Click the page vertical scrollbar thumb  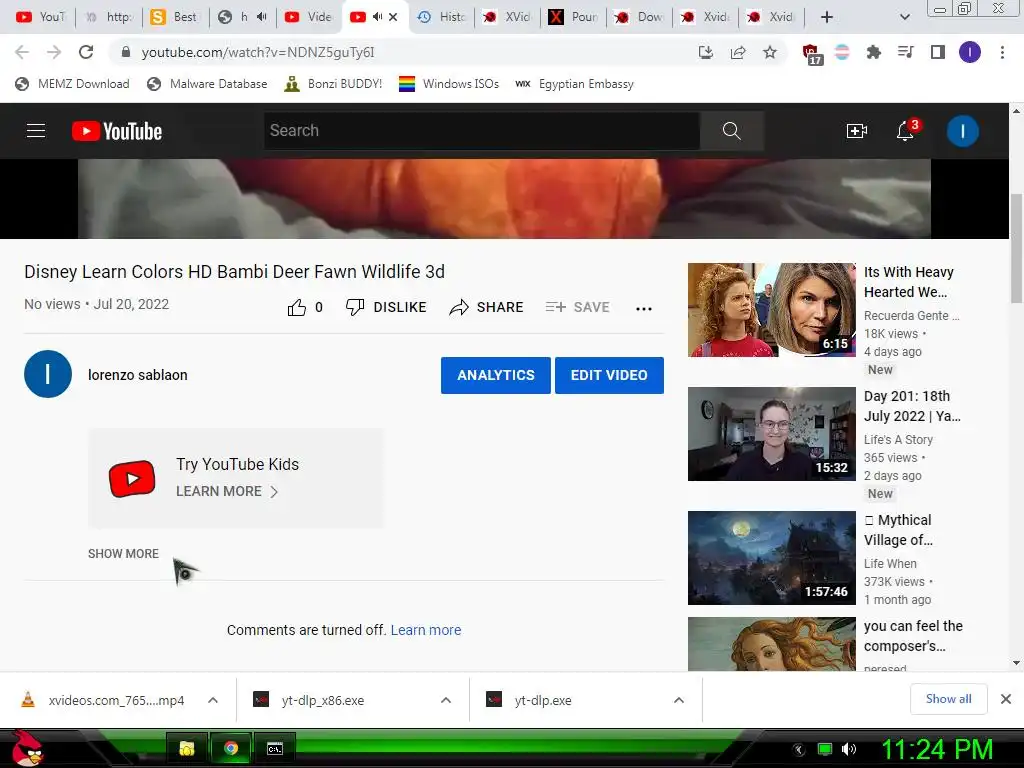tap(1016, 248)
